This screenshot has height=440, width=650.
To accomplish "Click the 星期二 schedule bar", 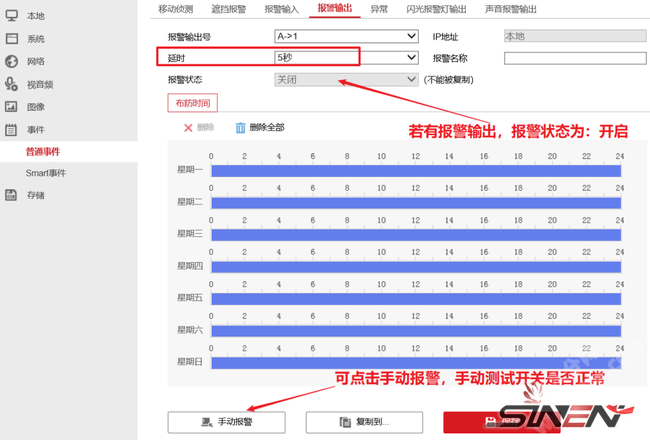I will (x=416, y=203).
